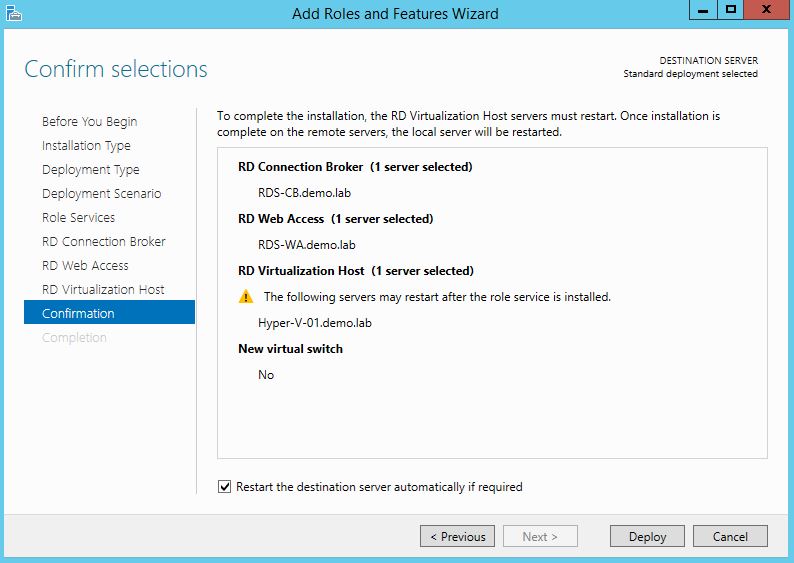Navigate to the RD Connection Broker step
794x563 pixels.
click(104, 241)
